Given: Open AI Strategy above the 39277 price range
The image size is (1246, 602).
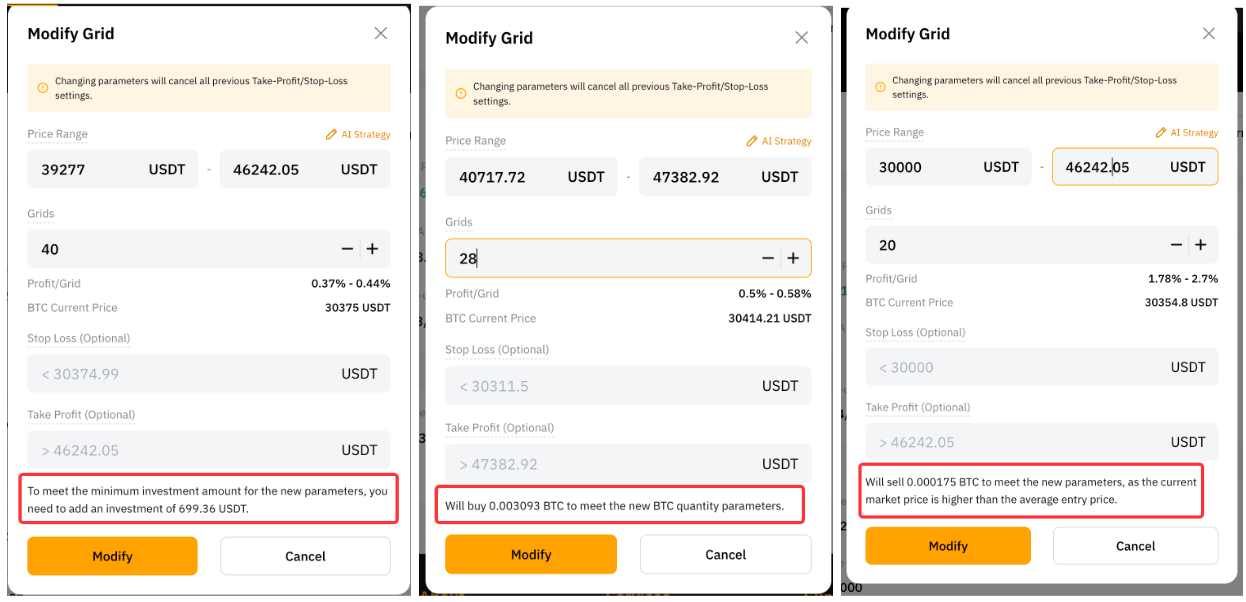Looking at the screenshot, I should point(358,134).
